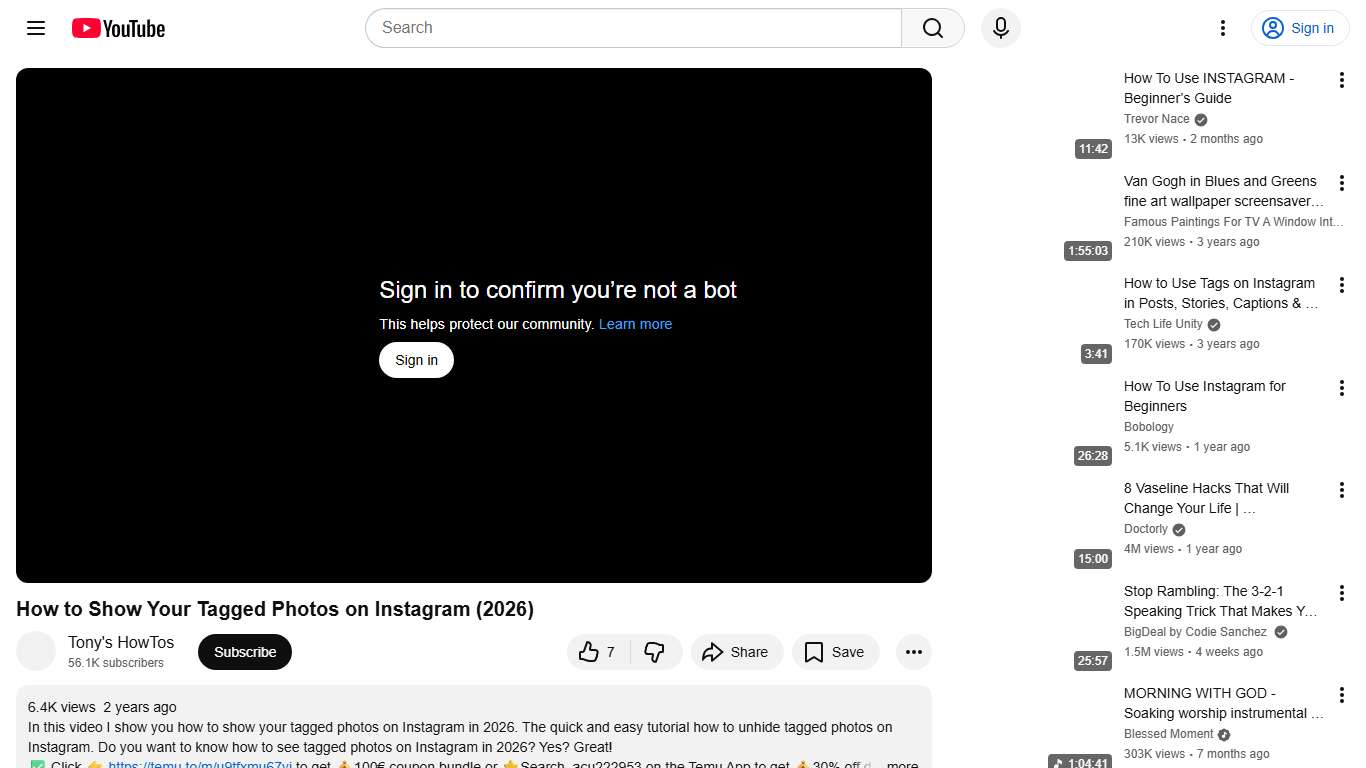This screenshot has height=768, width=1366.
Task: Open the Share dialog
Action: tap(737, 651)
